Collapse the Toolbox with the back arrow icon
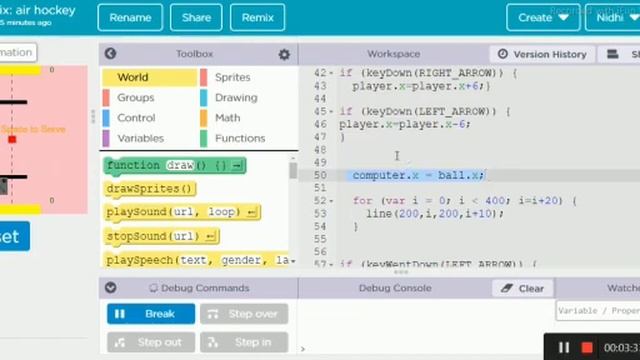 pyautogui.click(x=110, y=53)
